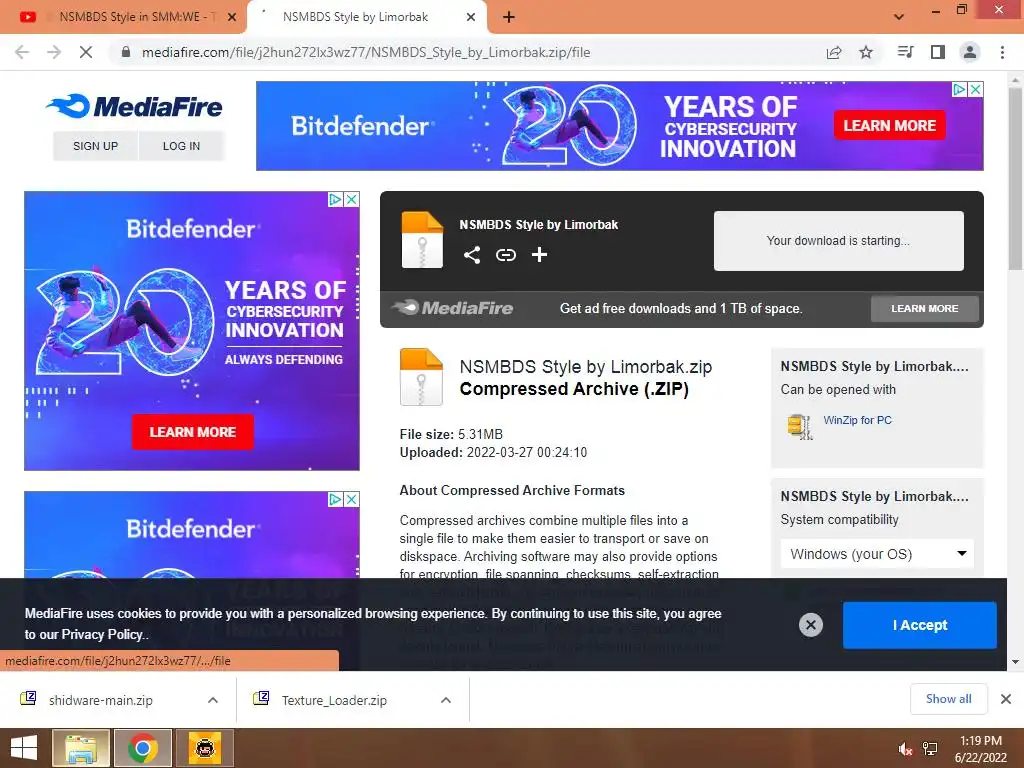Close the NSMBDS Style by Limorbak tab

[471, 17]
